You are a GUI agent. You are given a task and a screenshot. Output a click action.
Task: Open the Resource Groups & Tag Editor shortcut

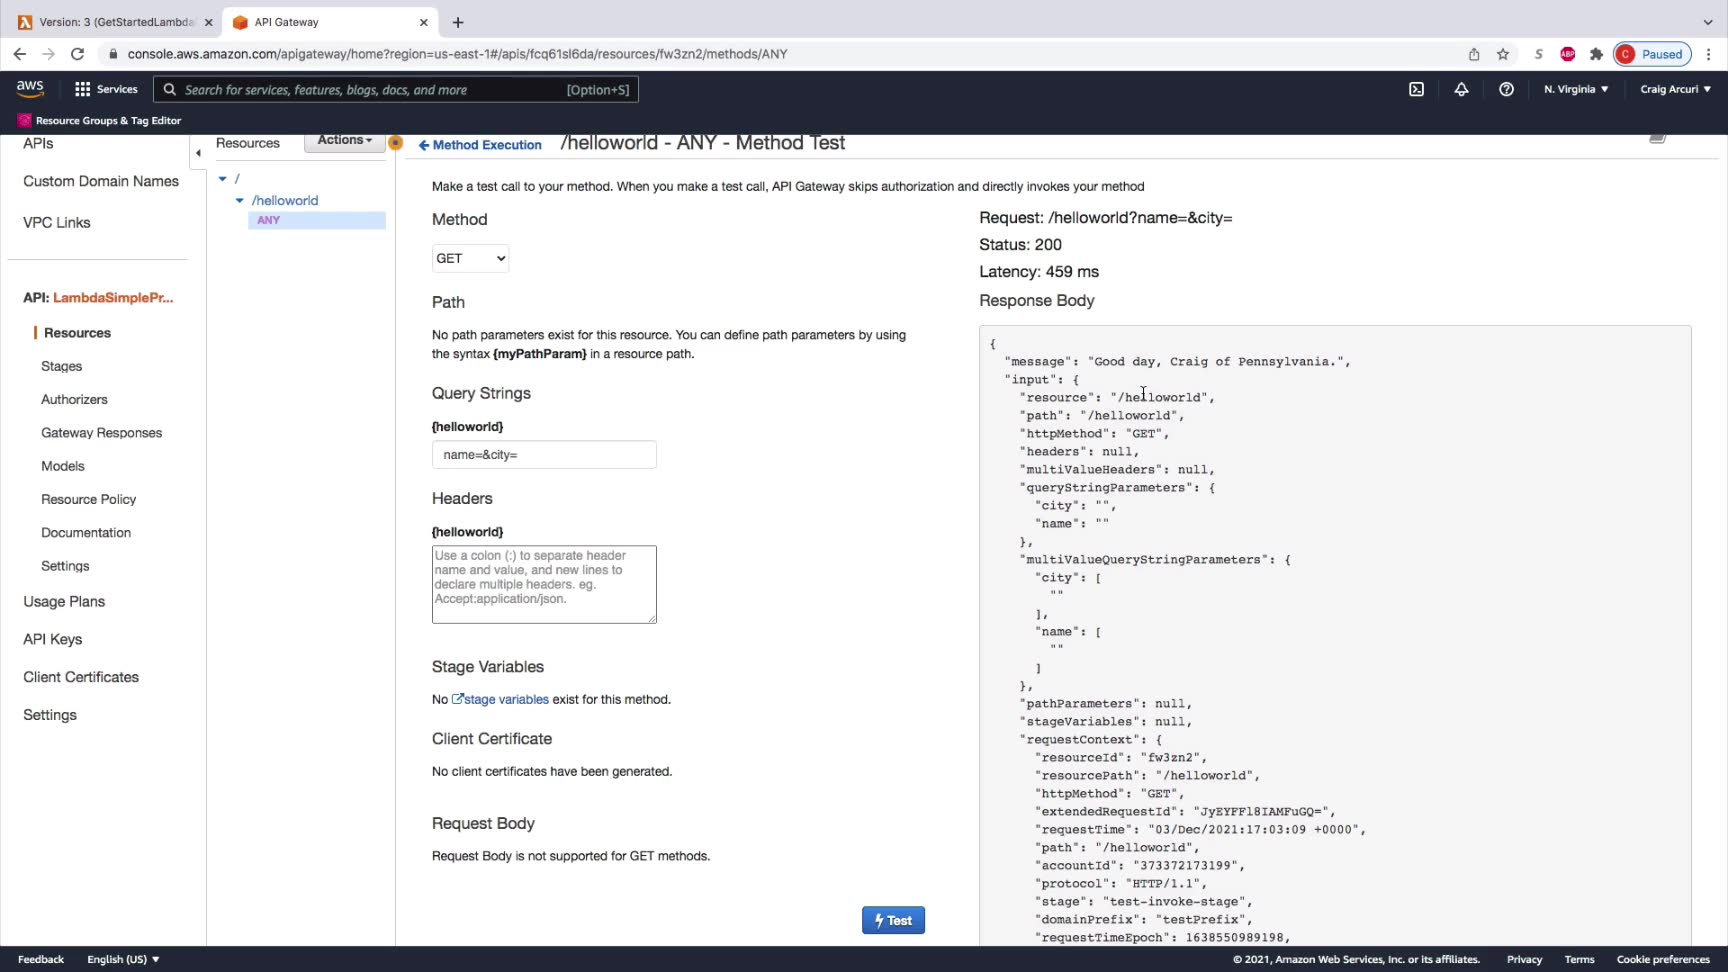[x=99, y=120]
